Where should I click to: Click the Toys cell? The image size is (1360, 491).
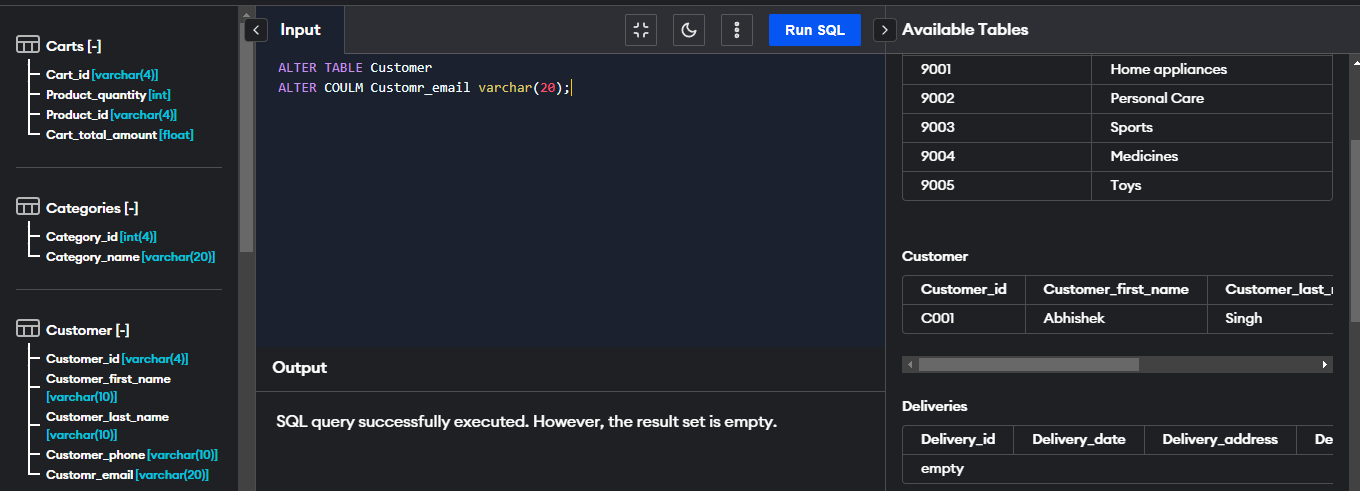click(1212, 185)
